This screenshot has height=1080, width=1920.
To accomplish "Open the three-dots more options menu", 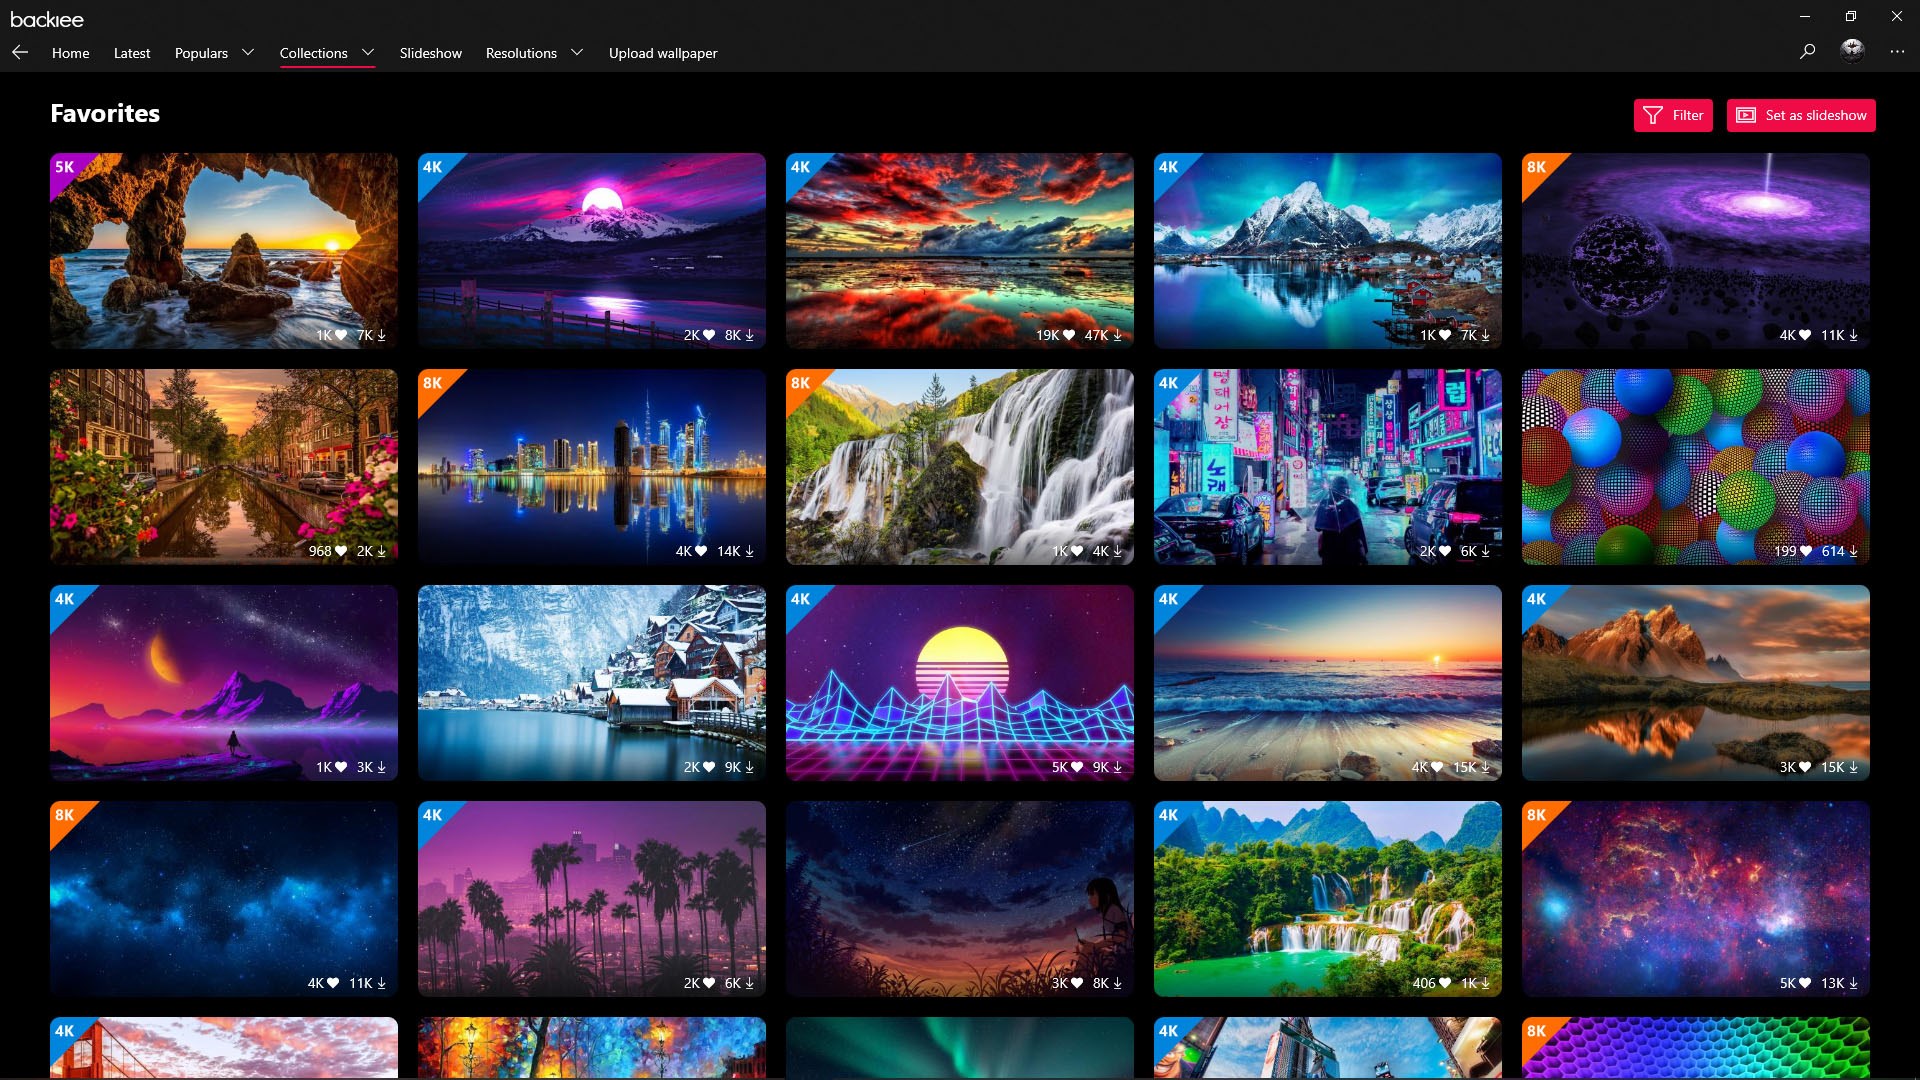I will tap(1897, 51).
